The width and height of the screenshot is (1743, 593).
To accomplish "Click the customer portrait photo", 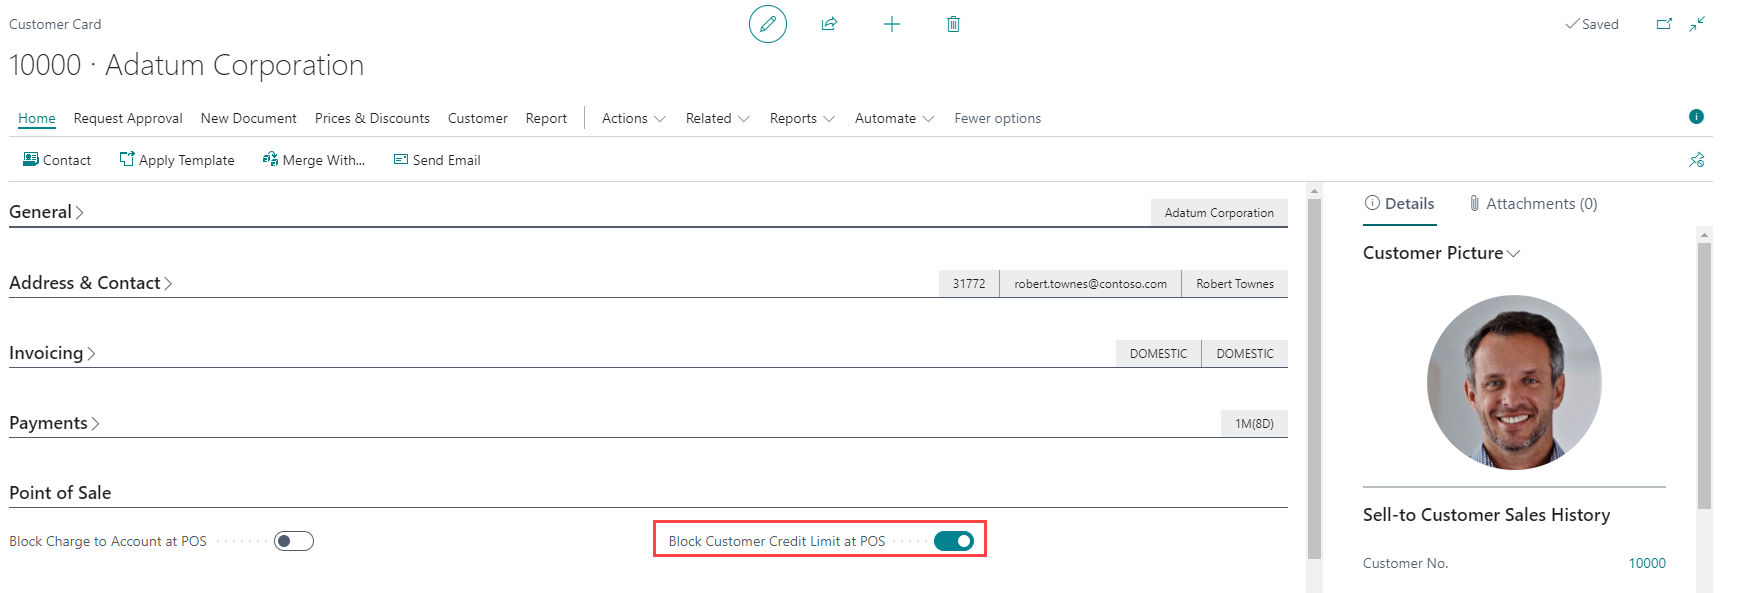I will 1514,383.
